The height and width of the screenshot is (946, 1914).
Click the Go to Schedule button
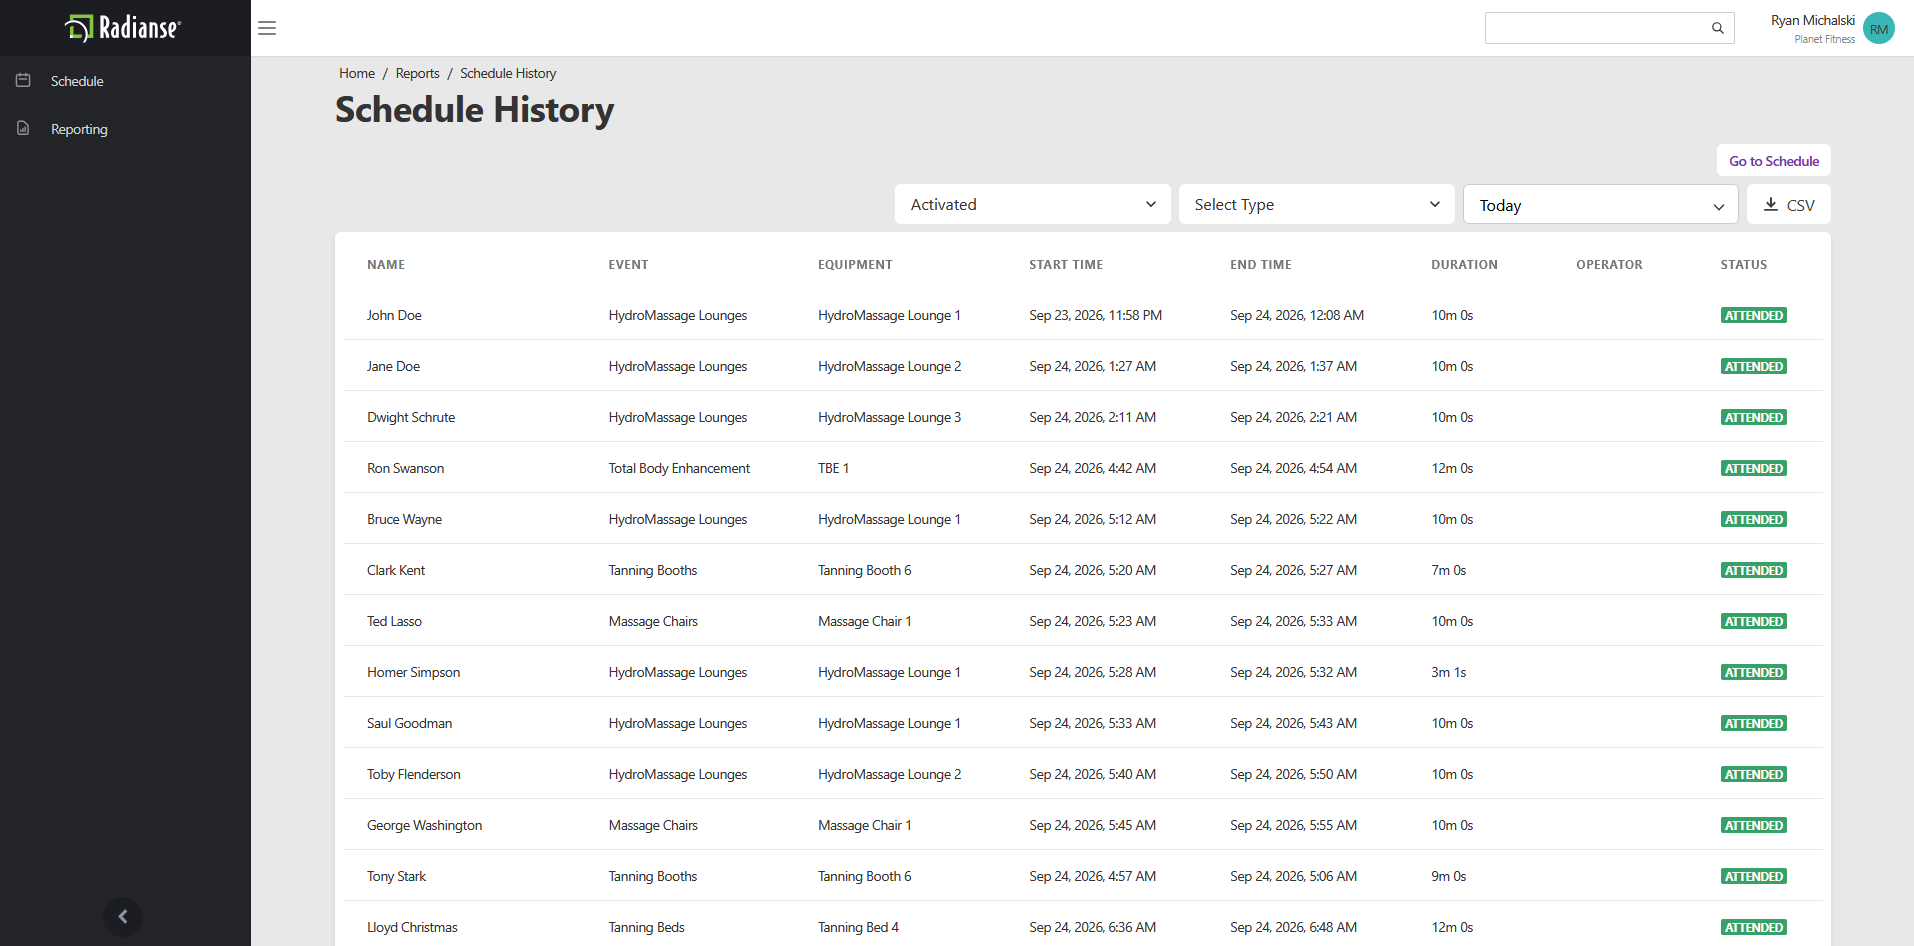tap(1774, 160)
